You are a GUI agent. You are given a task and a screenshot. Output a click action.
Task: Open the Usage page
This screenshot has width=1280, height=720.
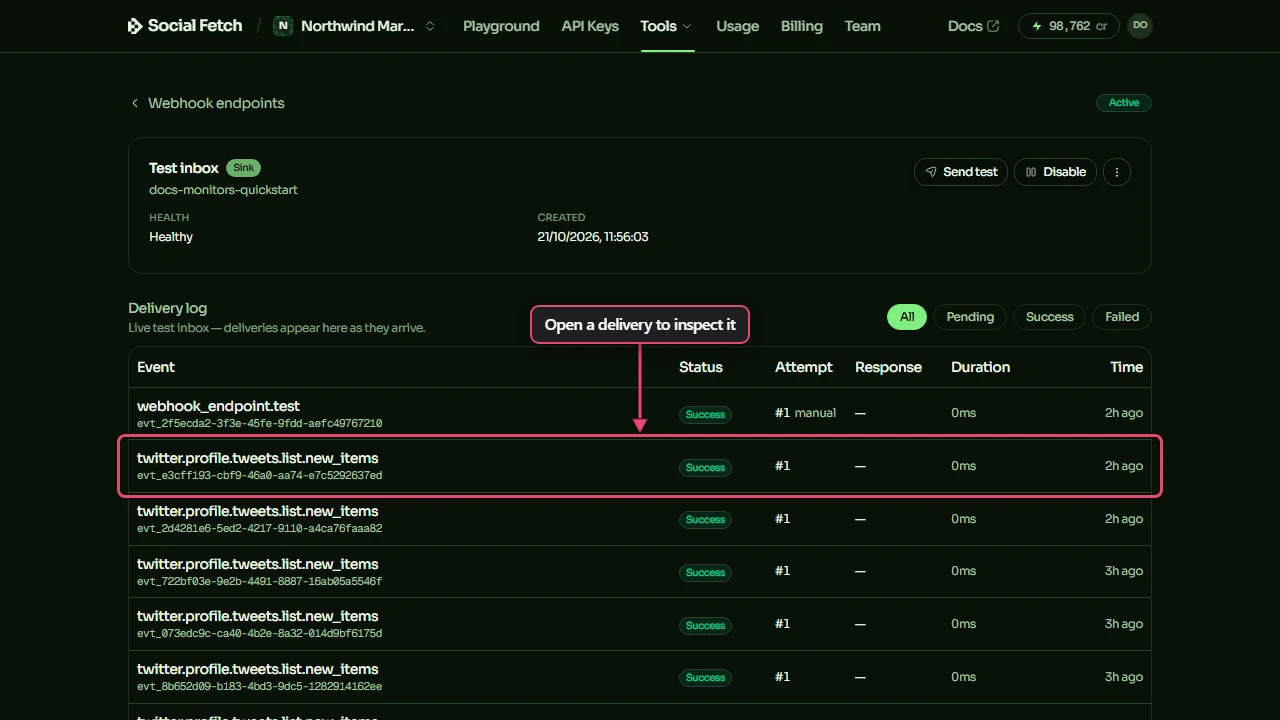pos(738,26)
